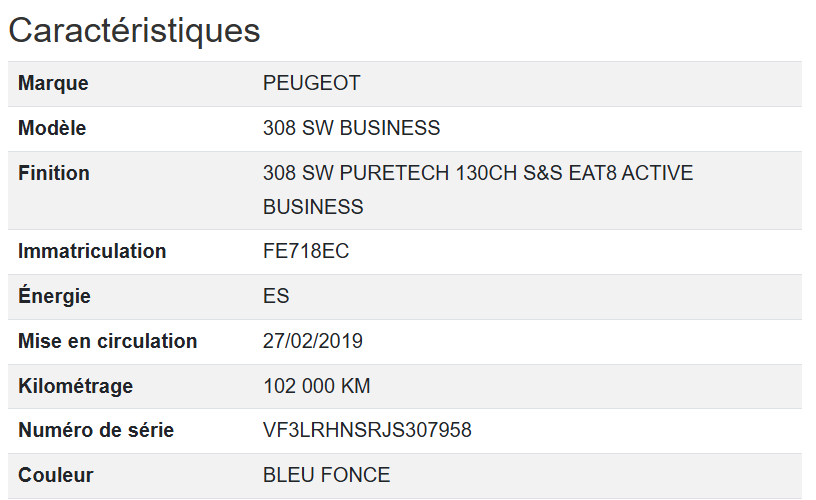This screenshot has height=500, width=816.
Task: Select the BLEU FONCE color value
Action: 326,475
